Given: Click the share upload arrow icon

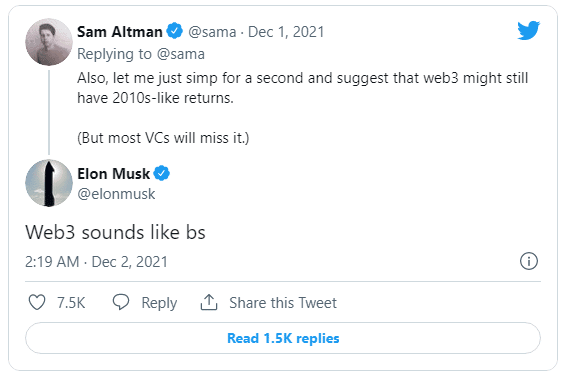Looking at the screenshot, I should [209, 302].
